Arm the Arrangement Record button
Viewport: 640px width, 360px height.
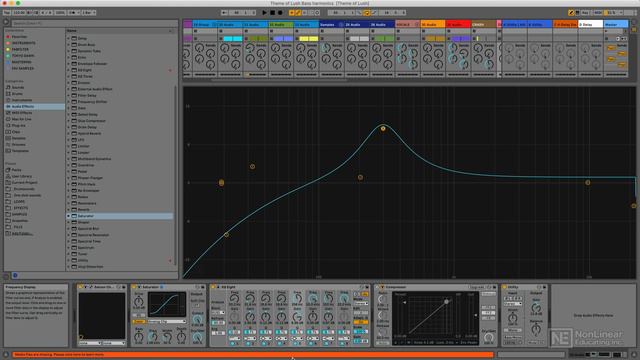[280, 13]
